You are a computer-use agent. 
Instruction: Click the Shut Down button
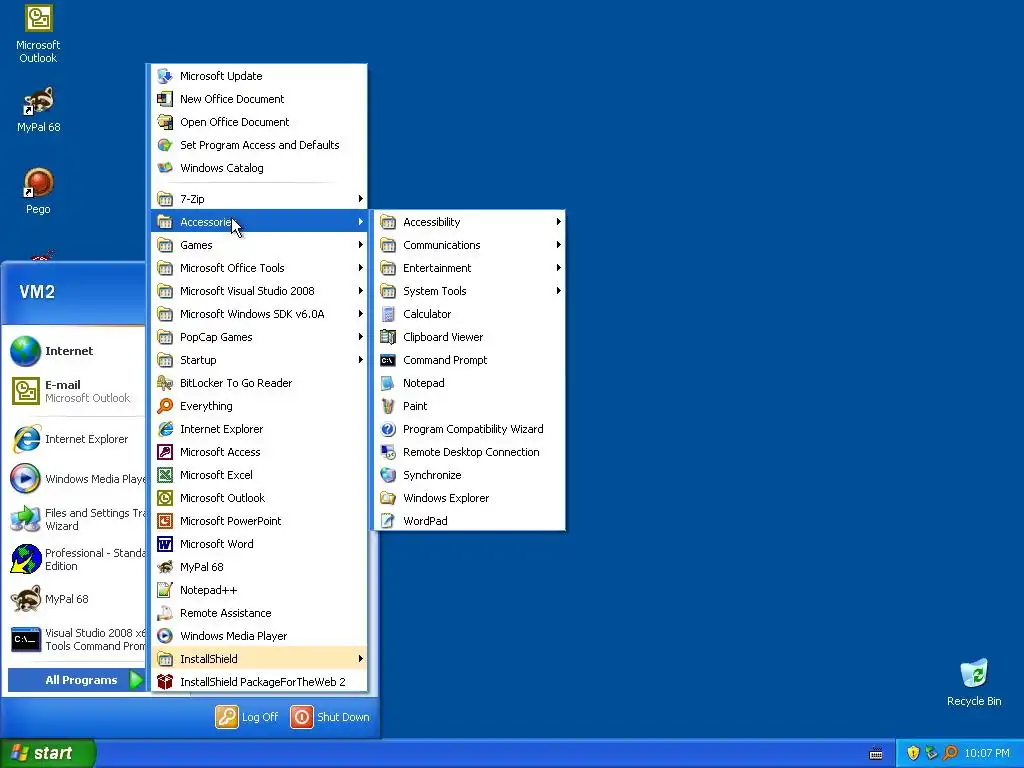click(x=330, y=717)
